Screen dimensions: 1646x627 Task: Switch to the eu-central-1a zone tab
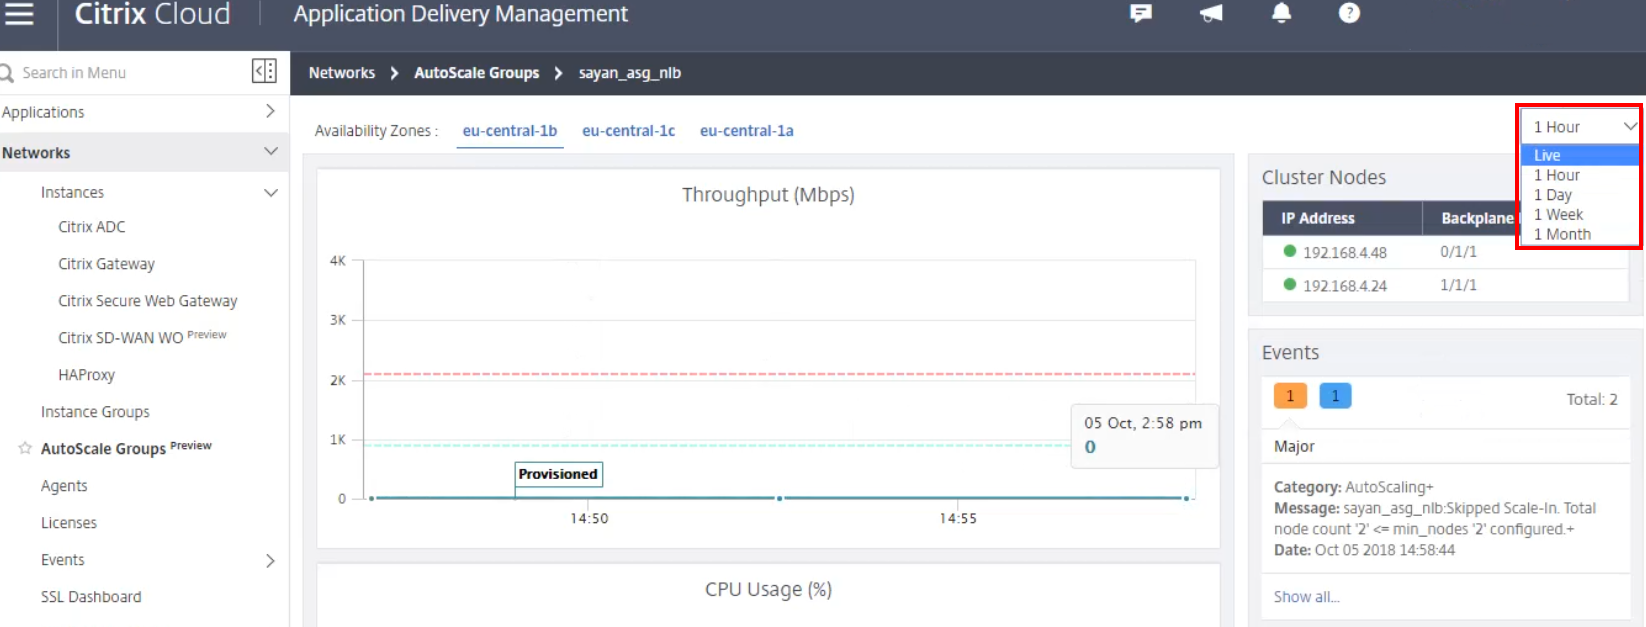(x=746, y=131)
